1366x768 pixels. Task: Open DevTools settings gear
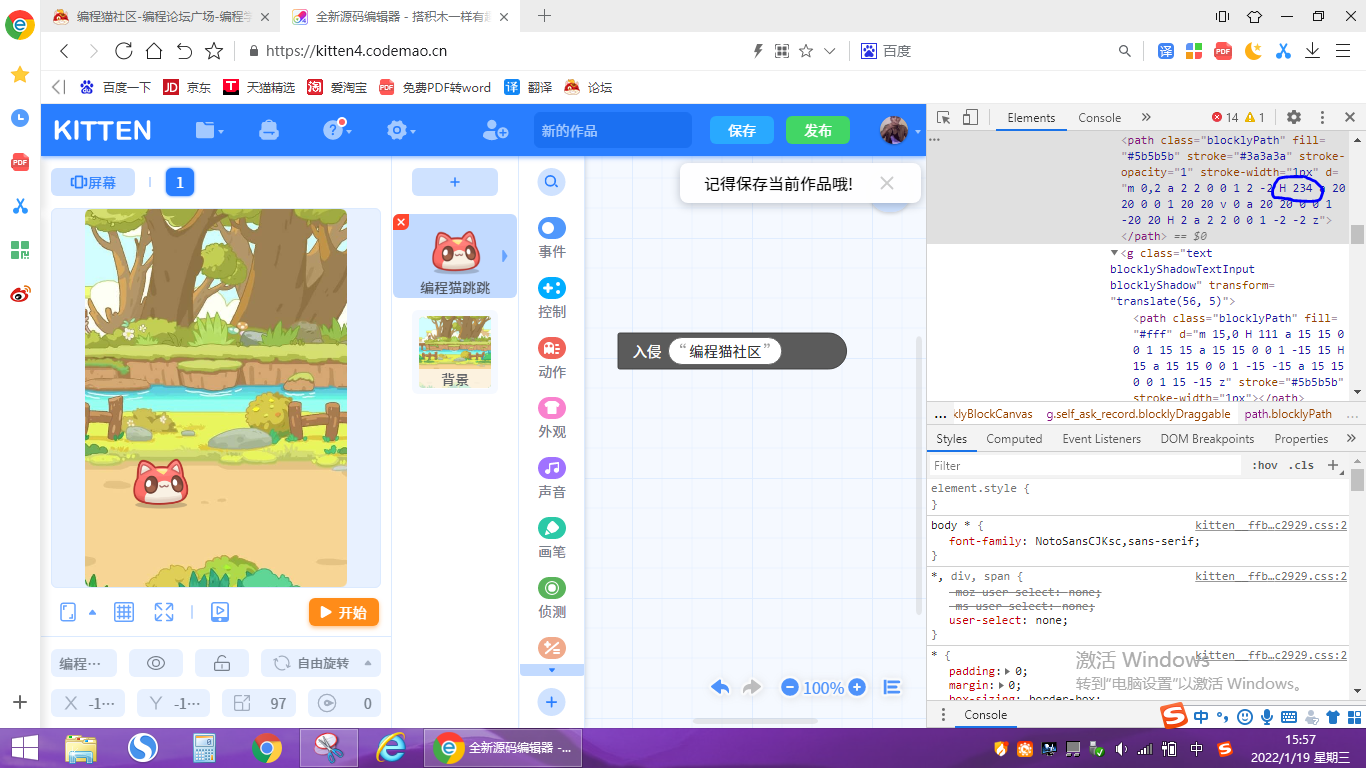(x=1294, y=117)
